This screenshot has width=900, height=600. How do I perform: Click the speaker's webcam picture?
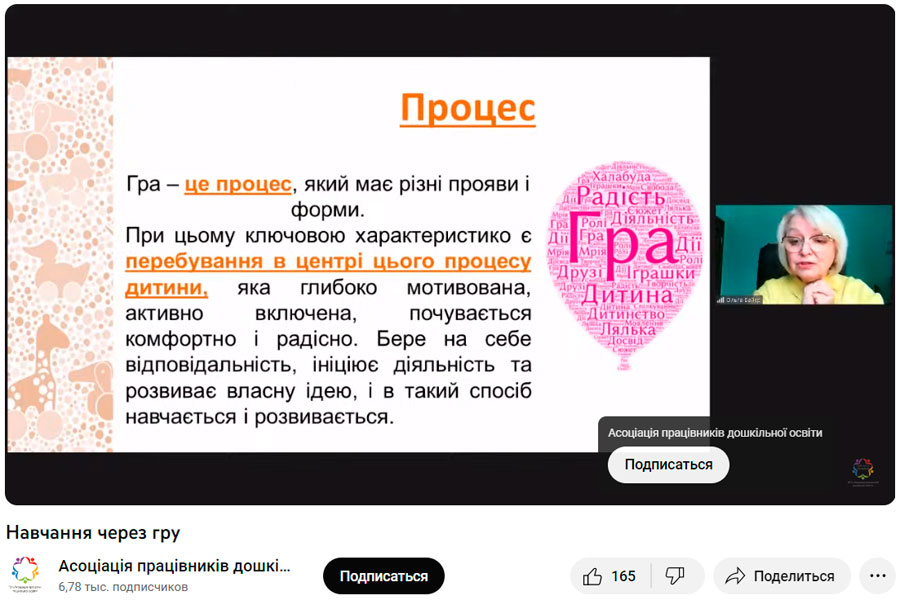point(803,254)
